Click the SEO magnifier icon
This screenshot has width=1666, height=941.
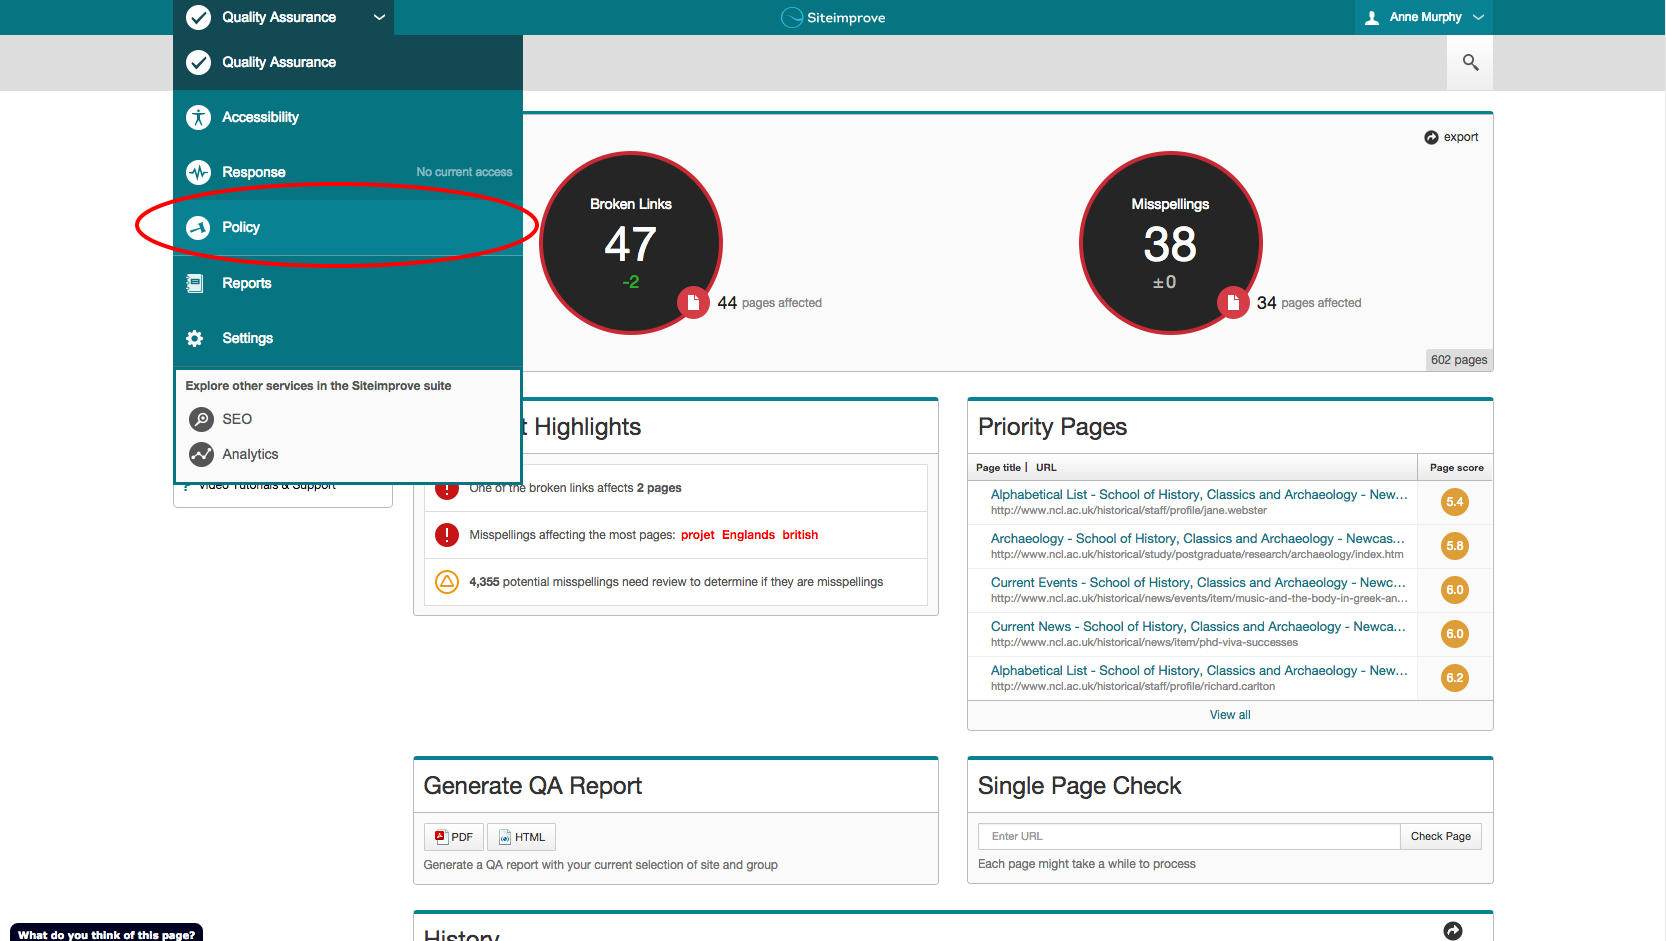(202, 419)
